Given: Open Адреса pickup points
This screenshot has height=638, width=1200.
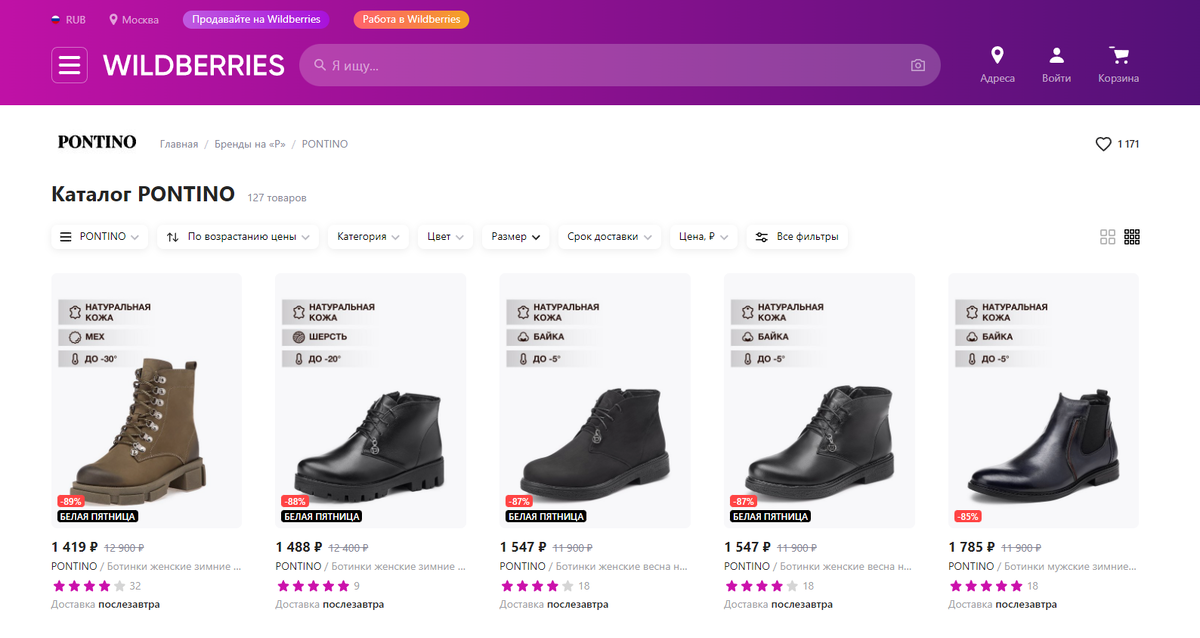Looking at the screenshot, I should point(997,65).
